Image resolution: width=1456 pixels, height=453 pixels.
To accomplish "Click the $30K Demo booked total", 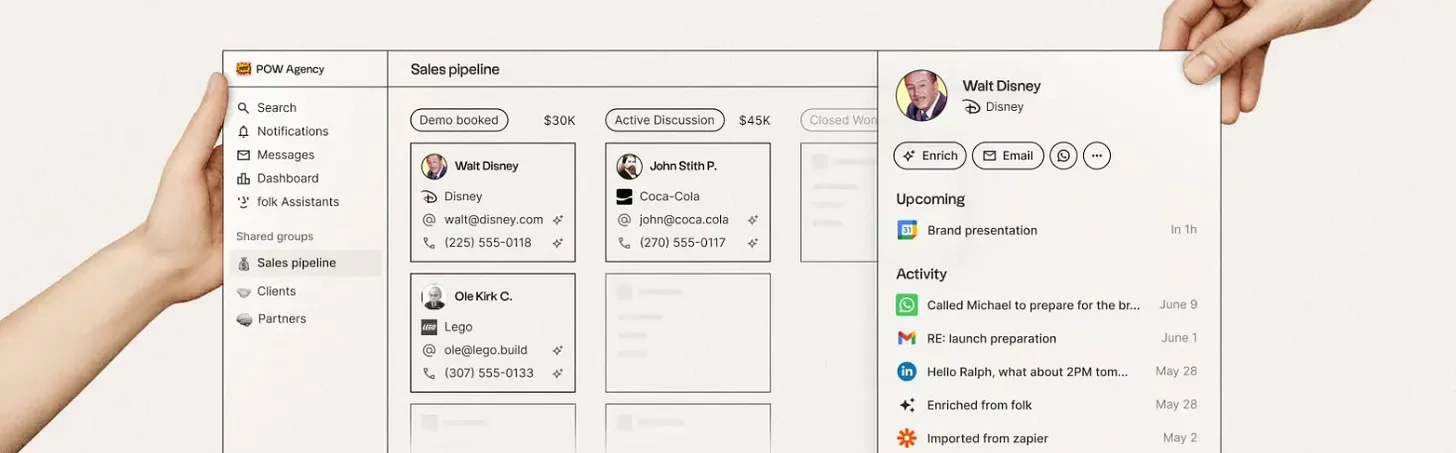I will tap(559, 120).
